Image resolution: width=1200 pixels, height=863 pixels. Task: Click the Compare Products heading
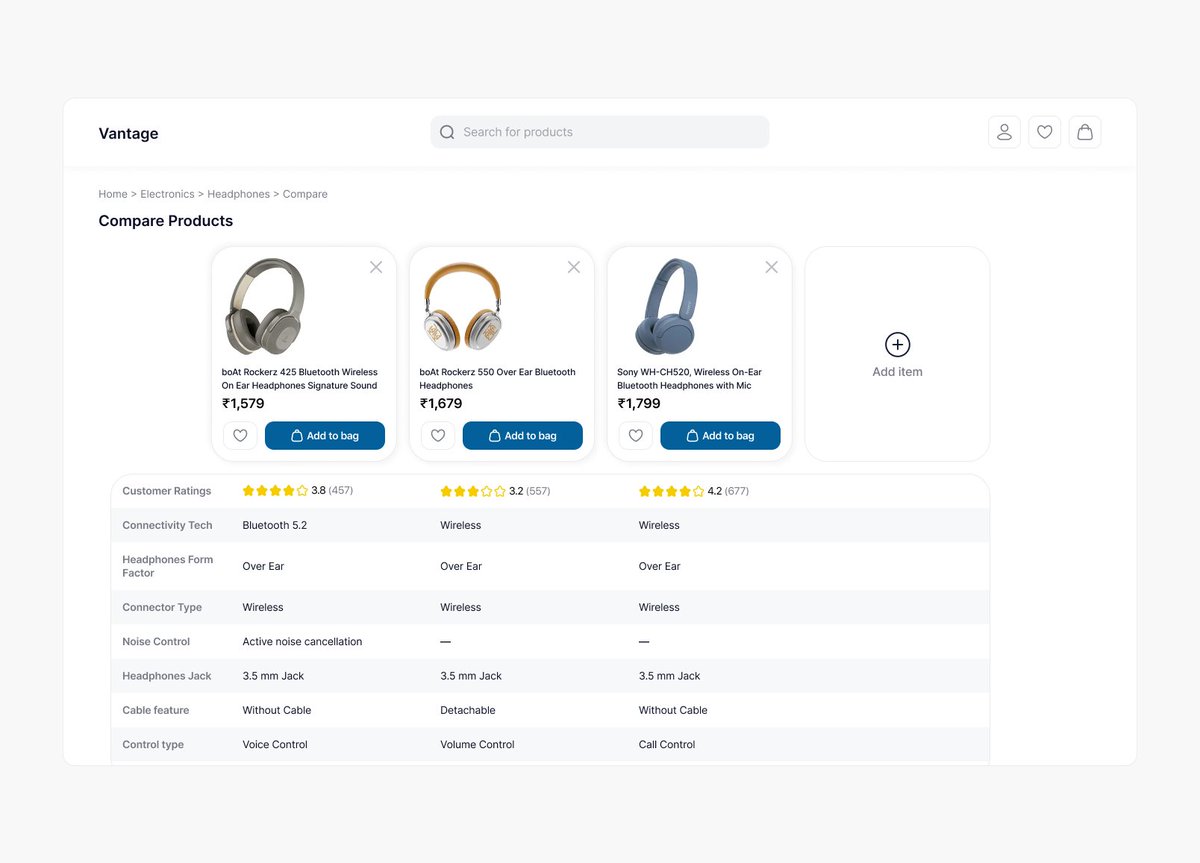(x=166, y=221)
